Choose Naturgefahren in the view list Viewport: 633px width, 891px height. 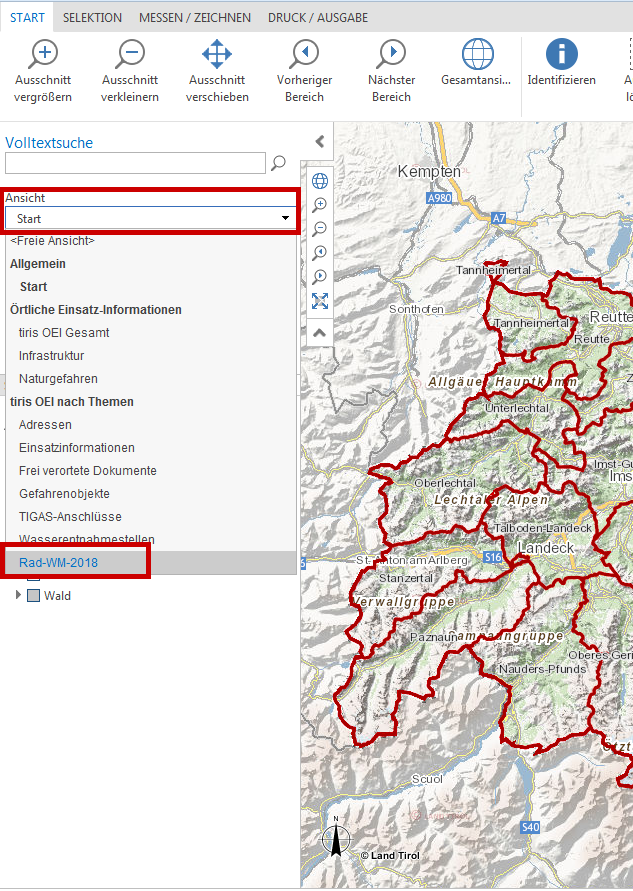[x=58, y=379]
